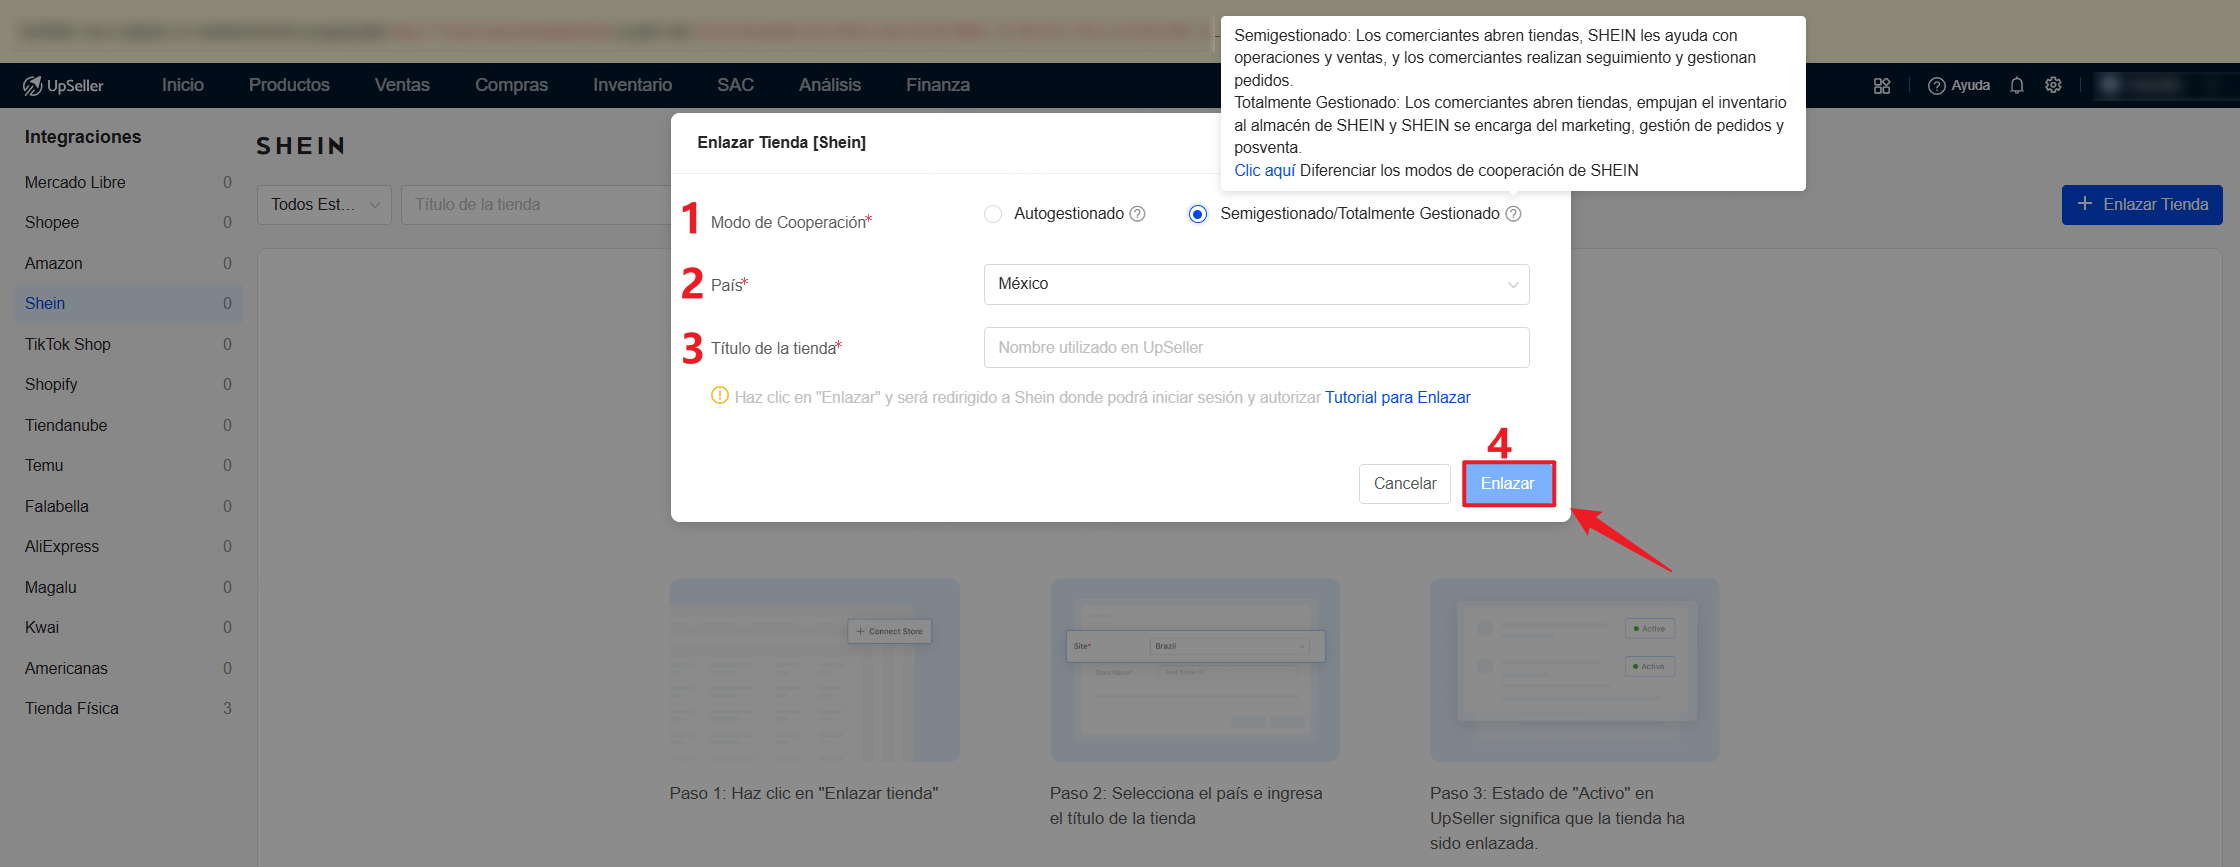Open the Productos menu

pyautogui.click(x=289, y=85)
